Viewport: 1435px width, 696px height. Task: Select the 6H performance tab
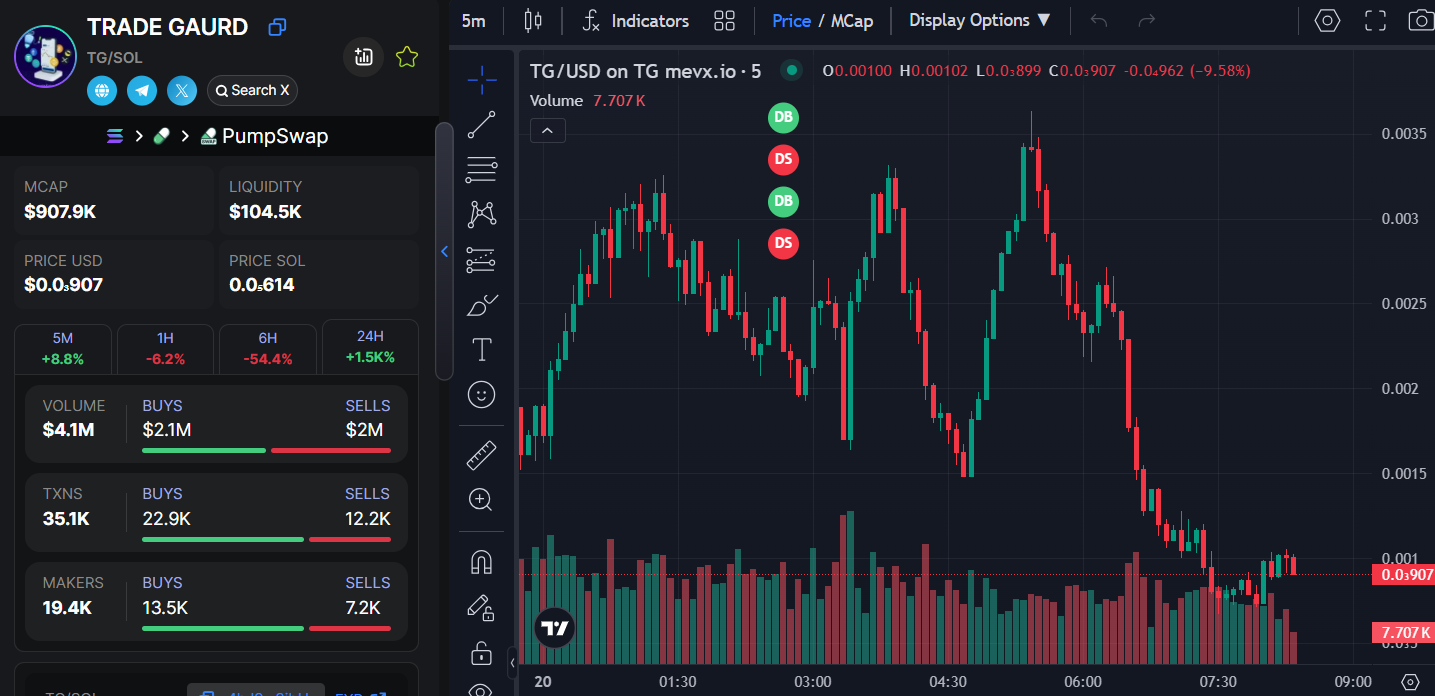(267, 347)
